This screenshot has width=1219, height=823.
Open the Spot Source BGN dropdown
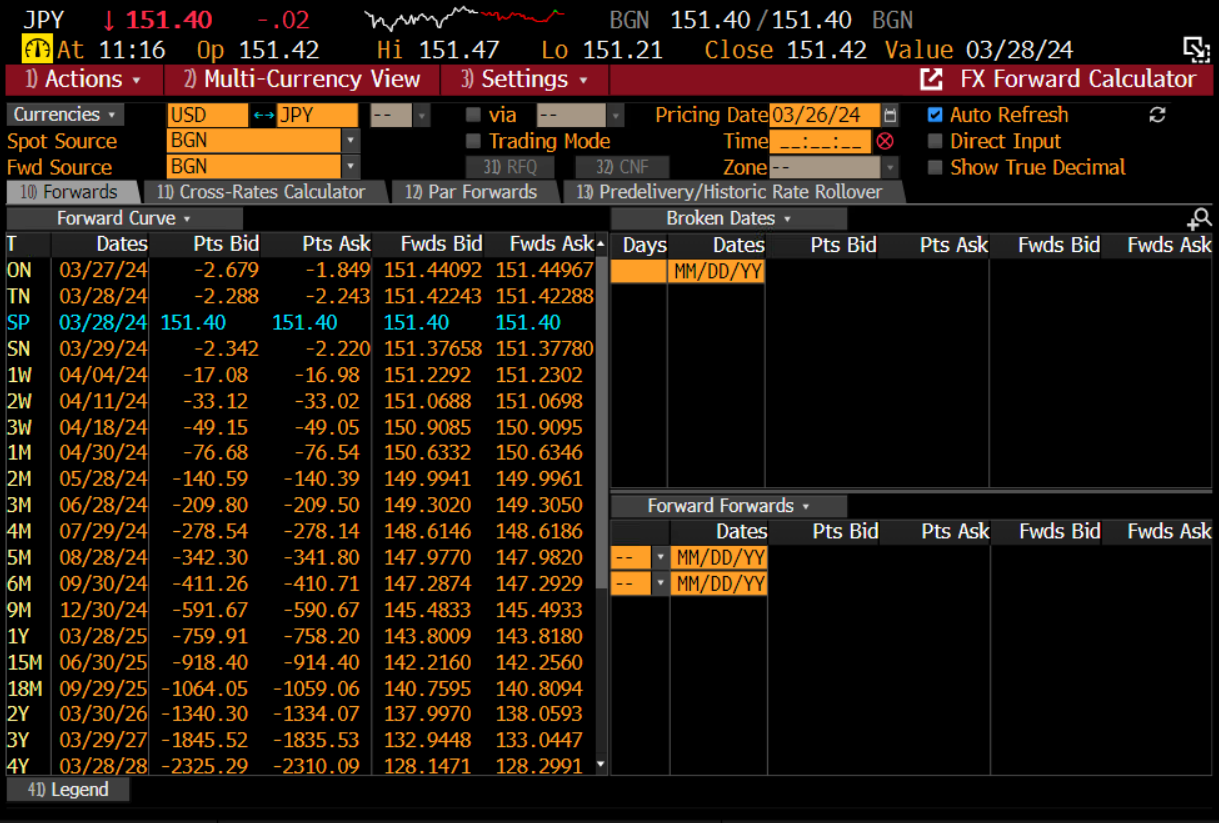350,142
